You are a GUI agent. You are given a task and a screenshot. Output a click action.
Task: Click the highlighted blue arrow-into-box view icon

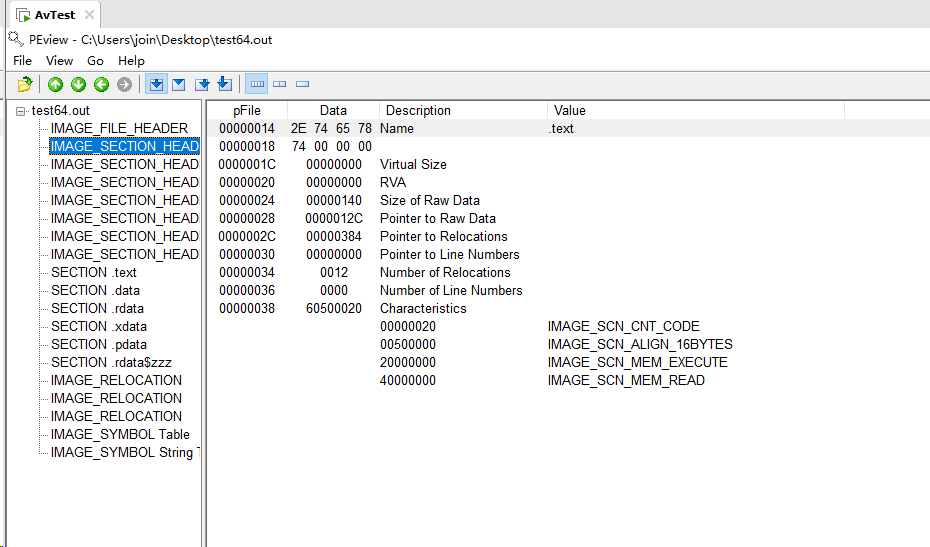click(x=157, y=84)
